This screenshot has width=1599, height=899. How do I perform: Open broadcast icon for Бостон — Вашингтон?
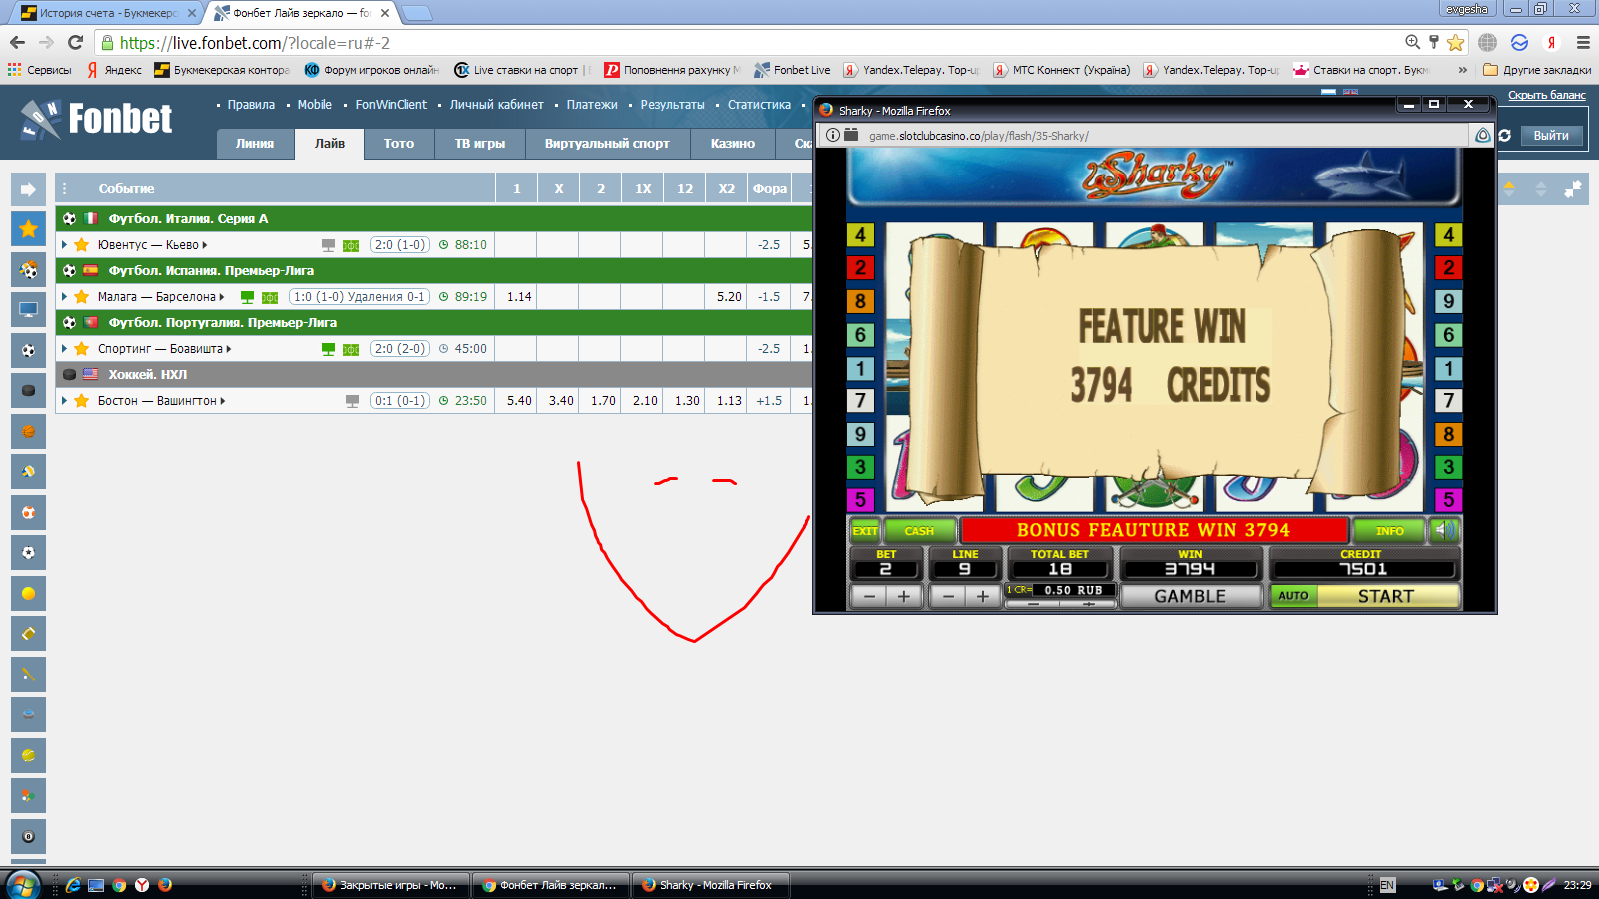[352, 401]
